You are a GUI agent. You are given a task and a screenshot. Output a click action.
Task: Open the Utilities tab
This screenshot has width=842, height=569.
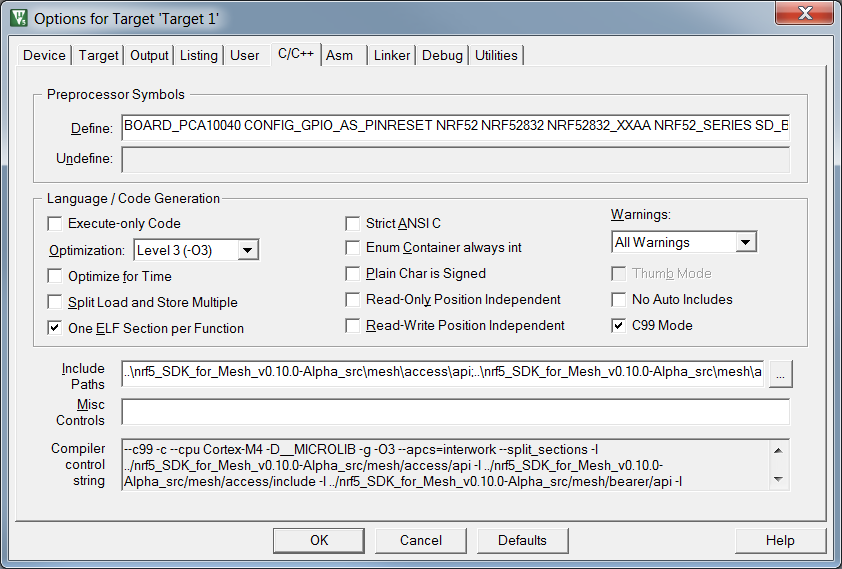(x=496, y=55)
